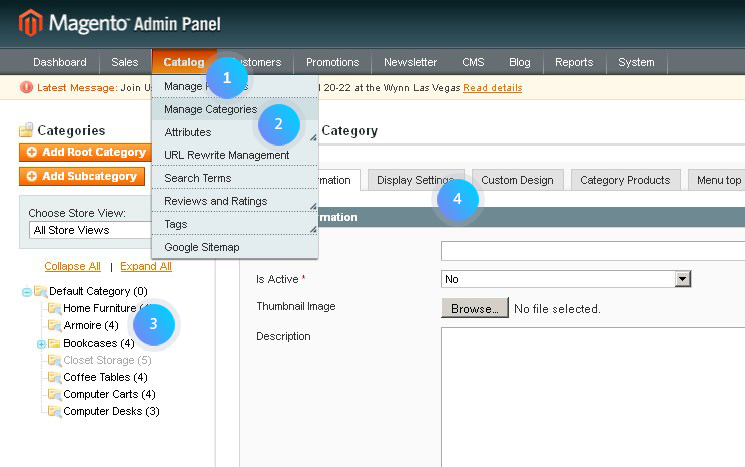
Task: Click Computer Desks folder icon
Action: [x=55, y=411]
